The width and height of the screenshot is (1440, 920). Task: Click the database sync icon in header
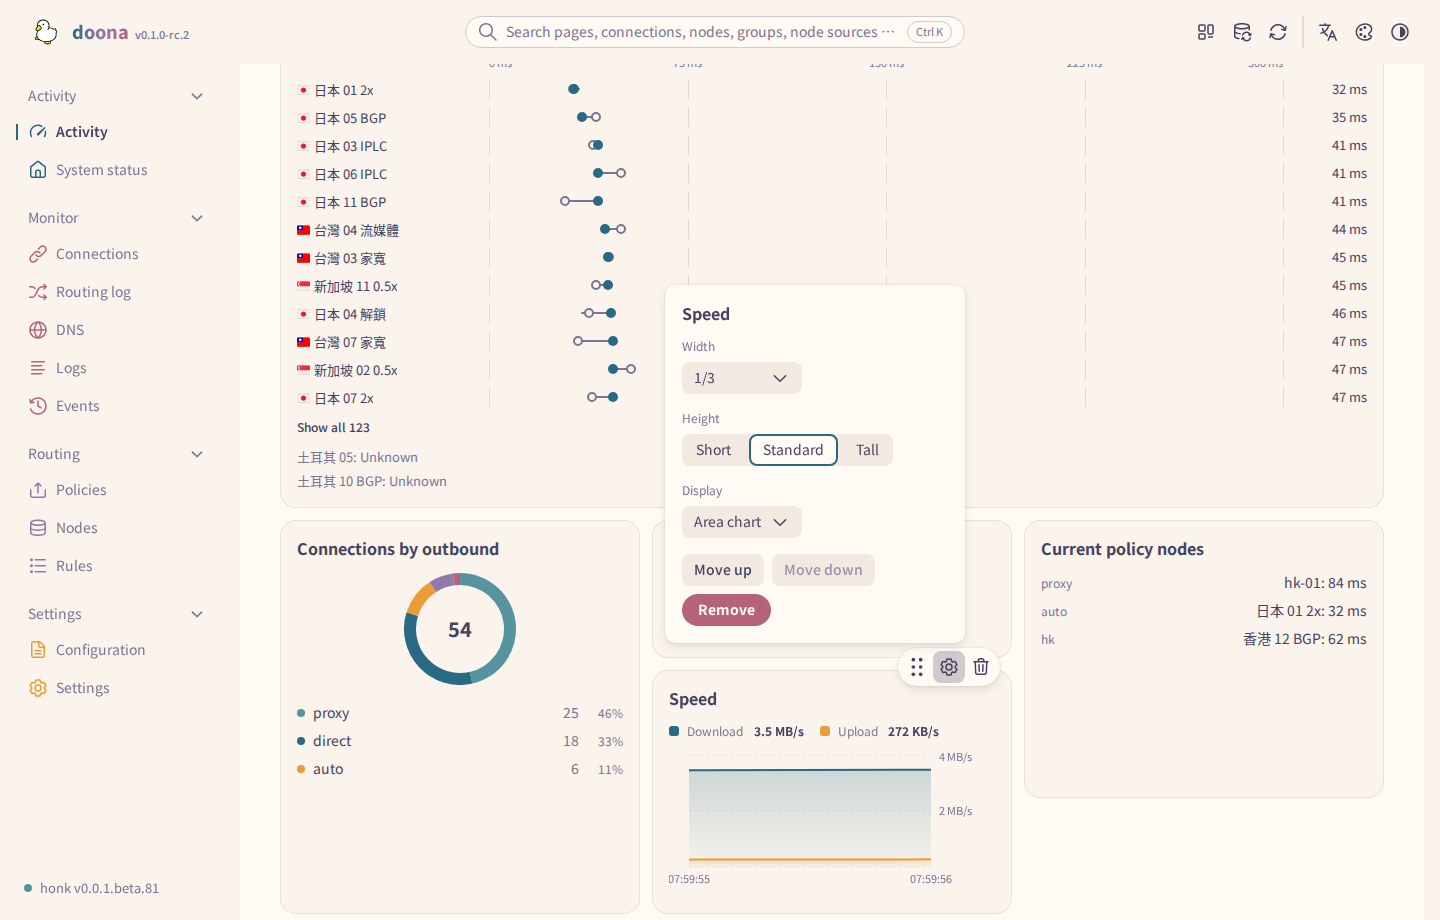1242,32
